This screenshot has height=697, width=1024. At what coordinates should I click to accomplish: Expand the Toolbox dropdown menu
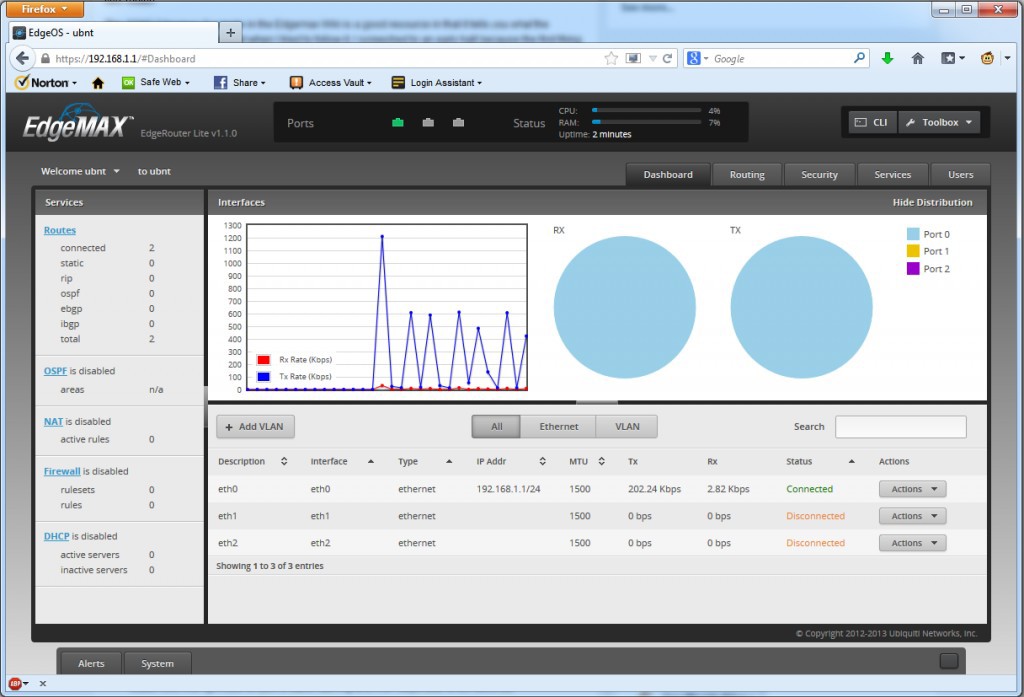click(939, 123)
